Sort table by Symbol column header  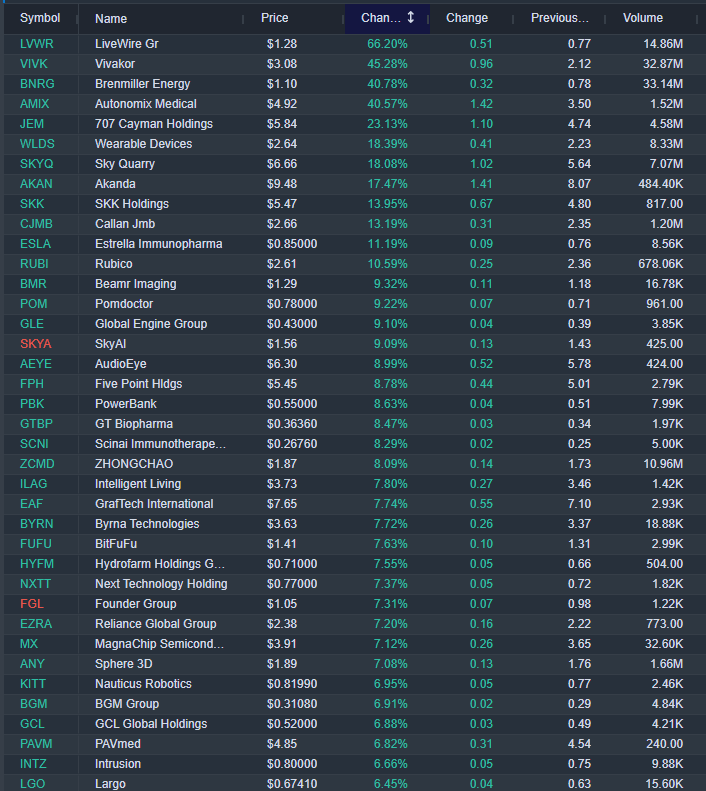[40, 18]
